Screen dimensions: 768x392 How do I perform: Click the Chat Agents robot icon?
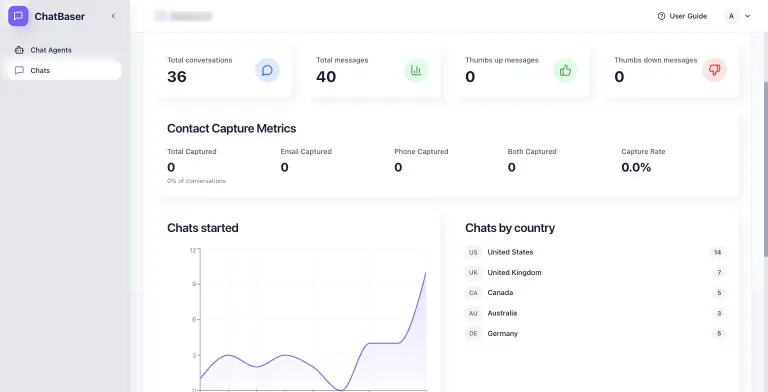(19, 50)
